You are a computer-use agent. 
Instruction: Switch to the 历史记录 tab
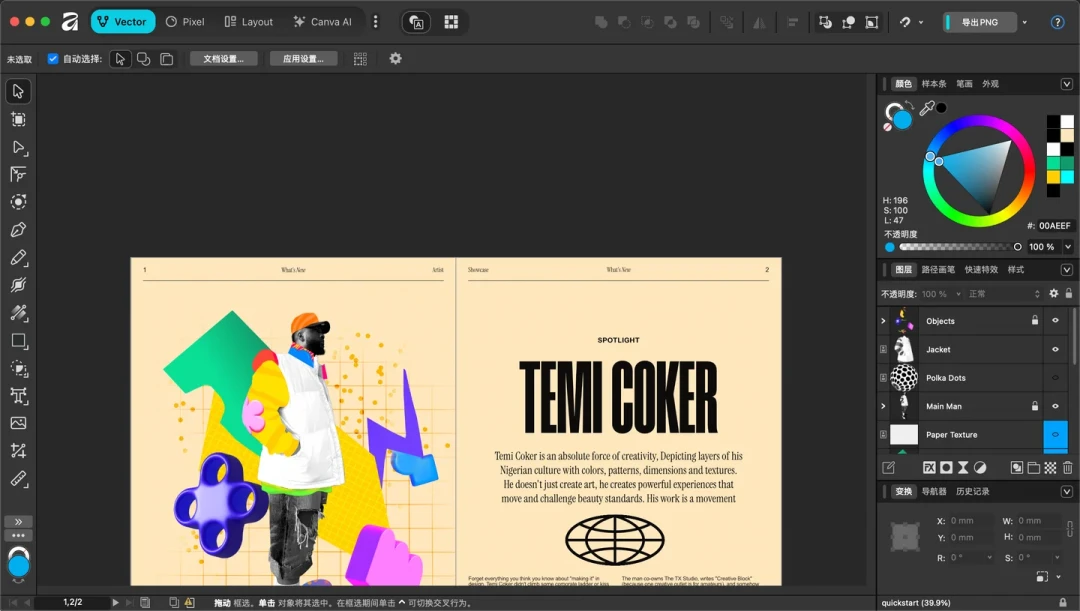point(973,491)
